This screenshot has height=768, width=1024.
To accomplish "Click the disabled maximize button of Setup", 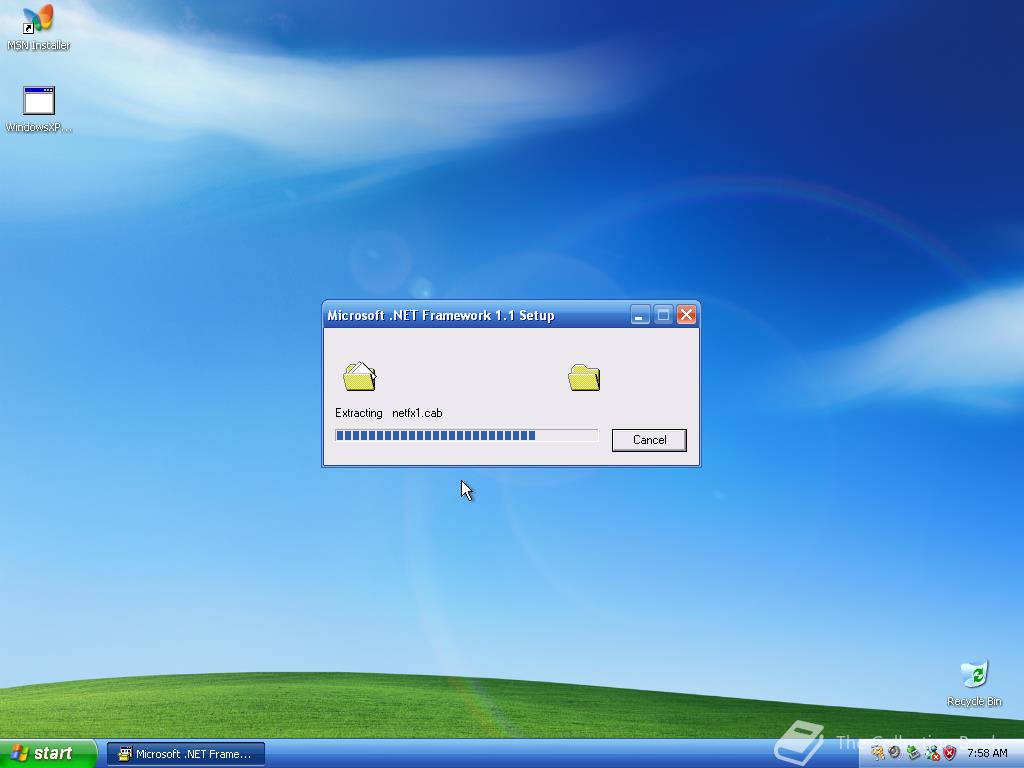I will [663, 315].
